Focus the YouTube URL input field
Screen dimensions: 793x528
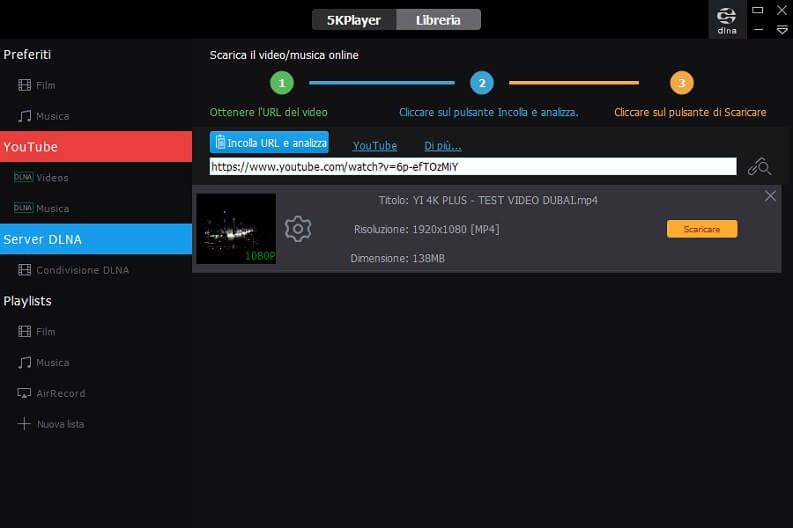coord(473,166)
